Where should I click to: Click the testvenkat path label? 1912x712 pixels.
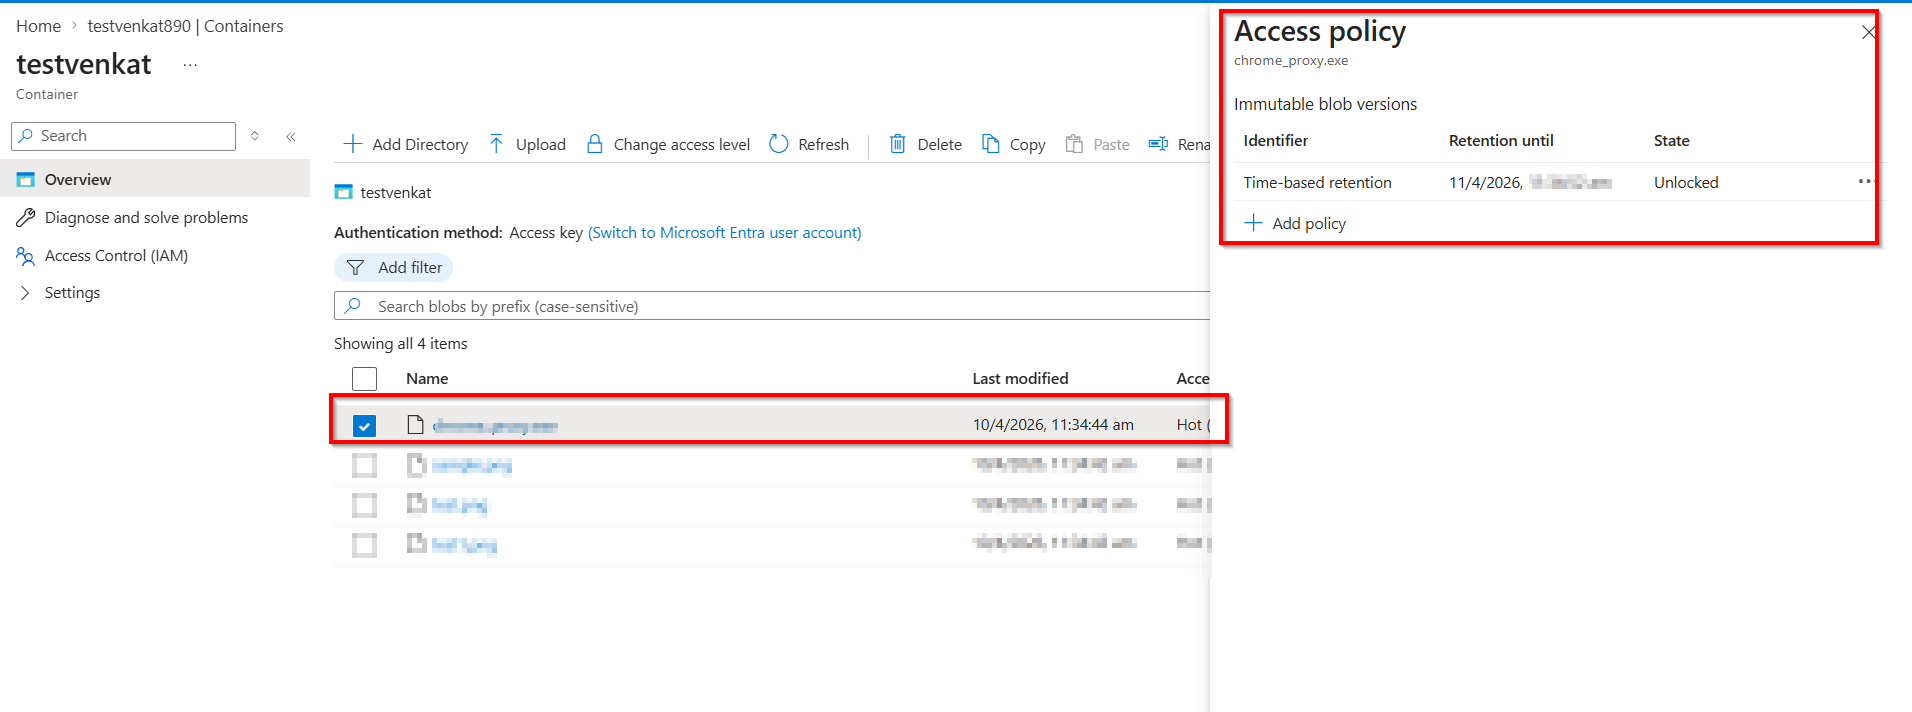(396, 193)
